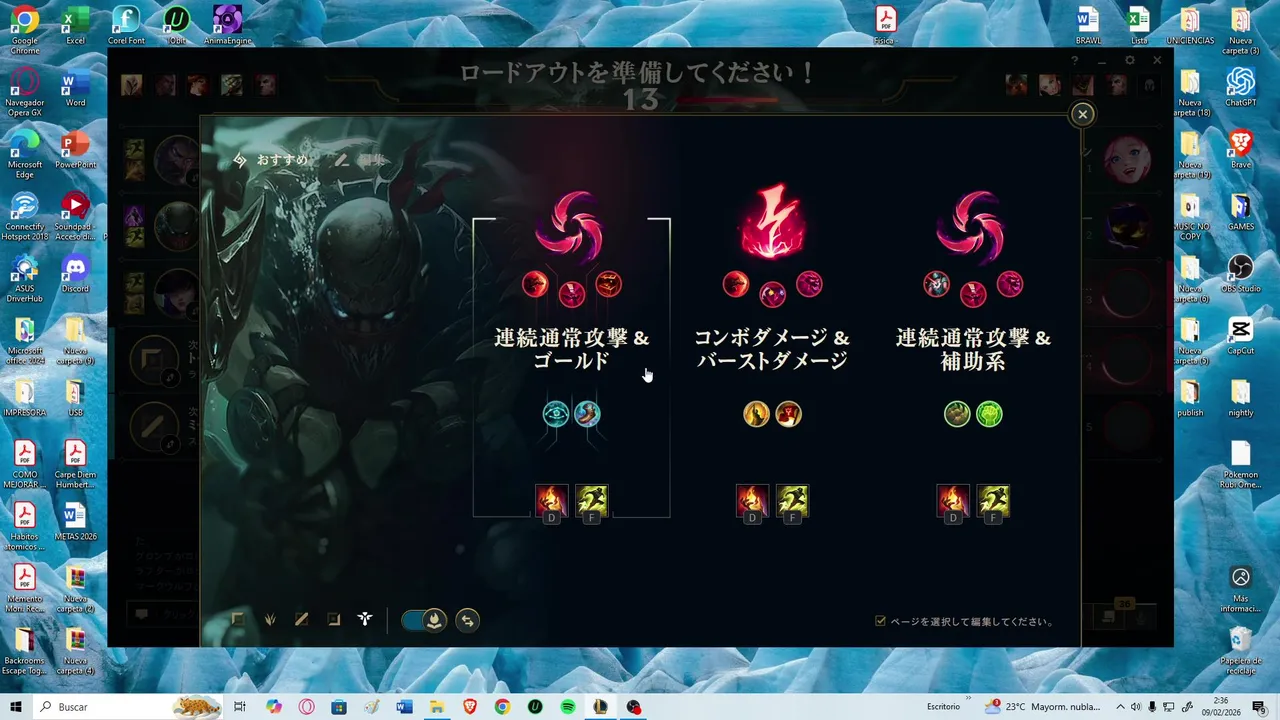Click the boots secondary rune on the ゴールド page

pos(587,414)
